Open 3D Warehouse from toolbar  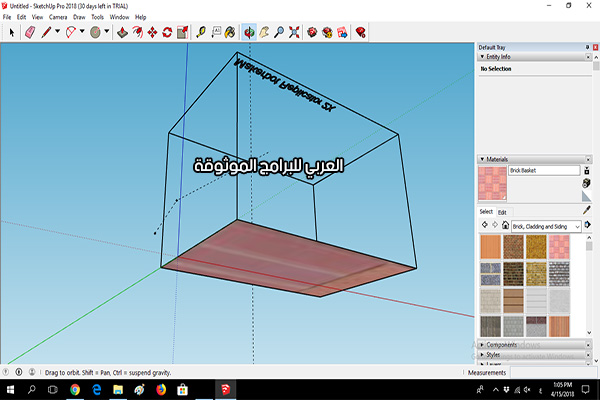[x=312, y=33]
